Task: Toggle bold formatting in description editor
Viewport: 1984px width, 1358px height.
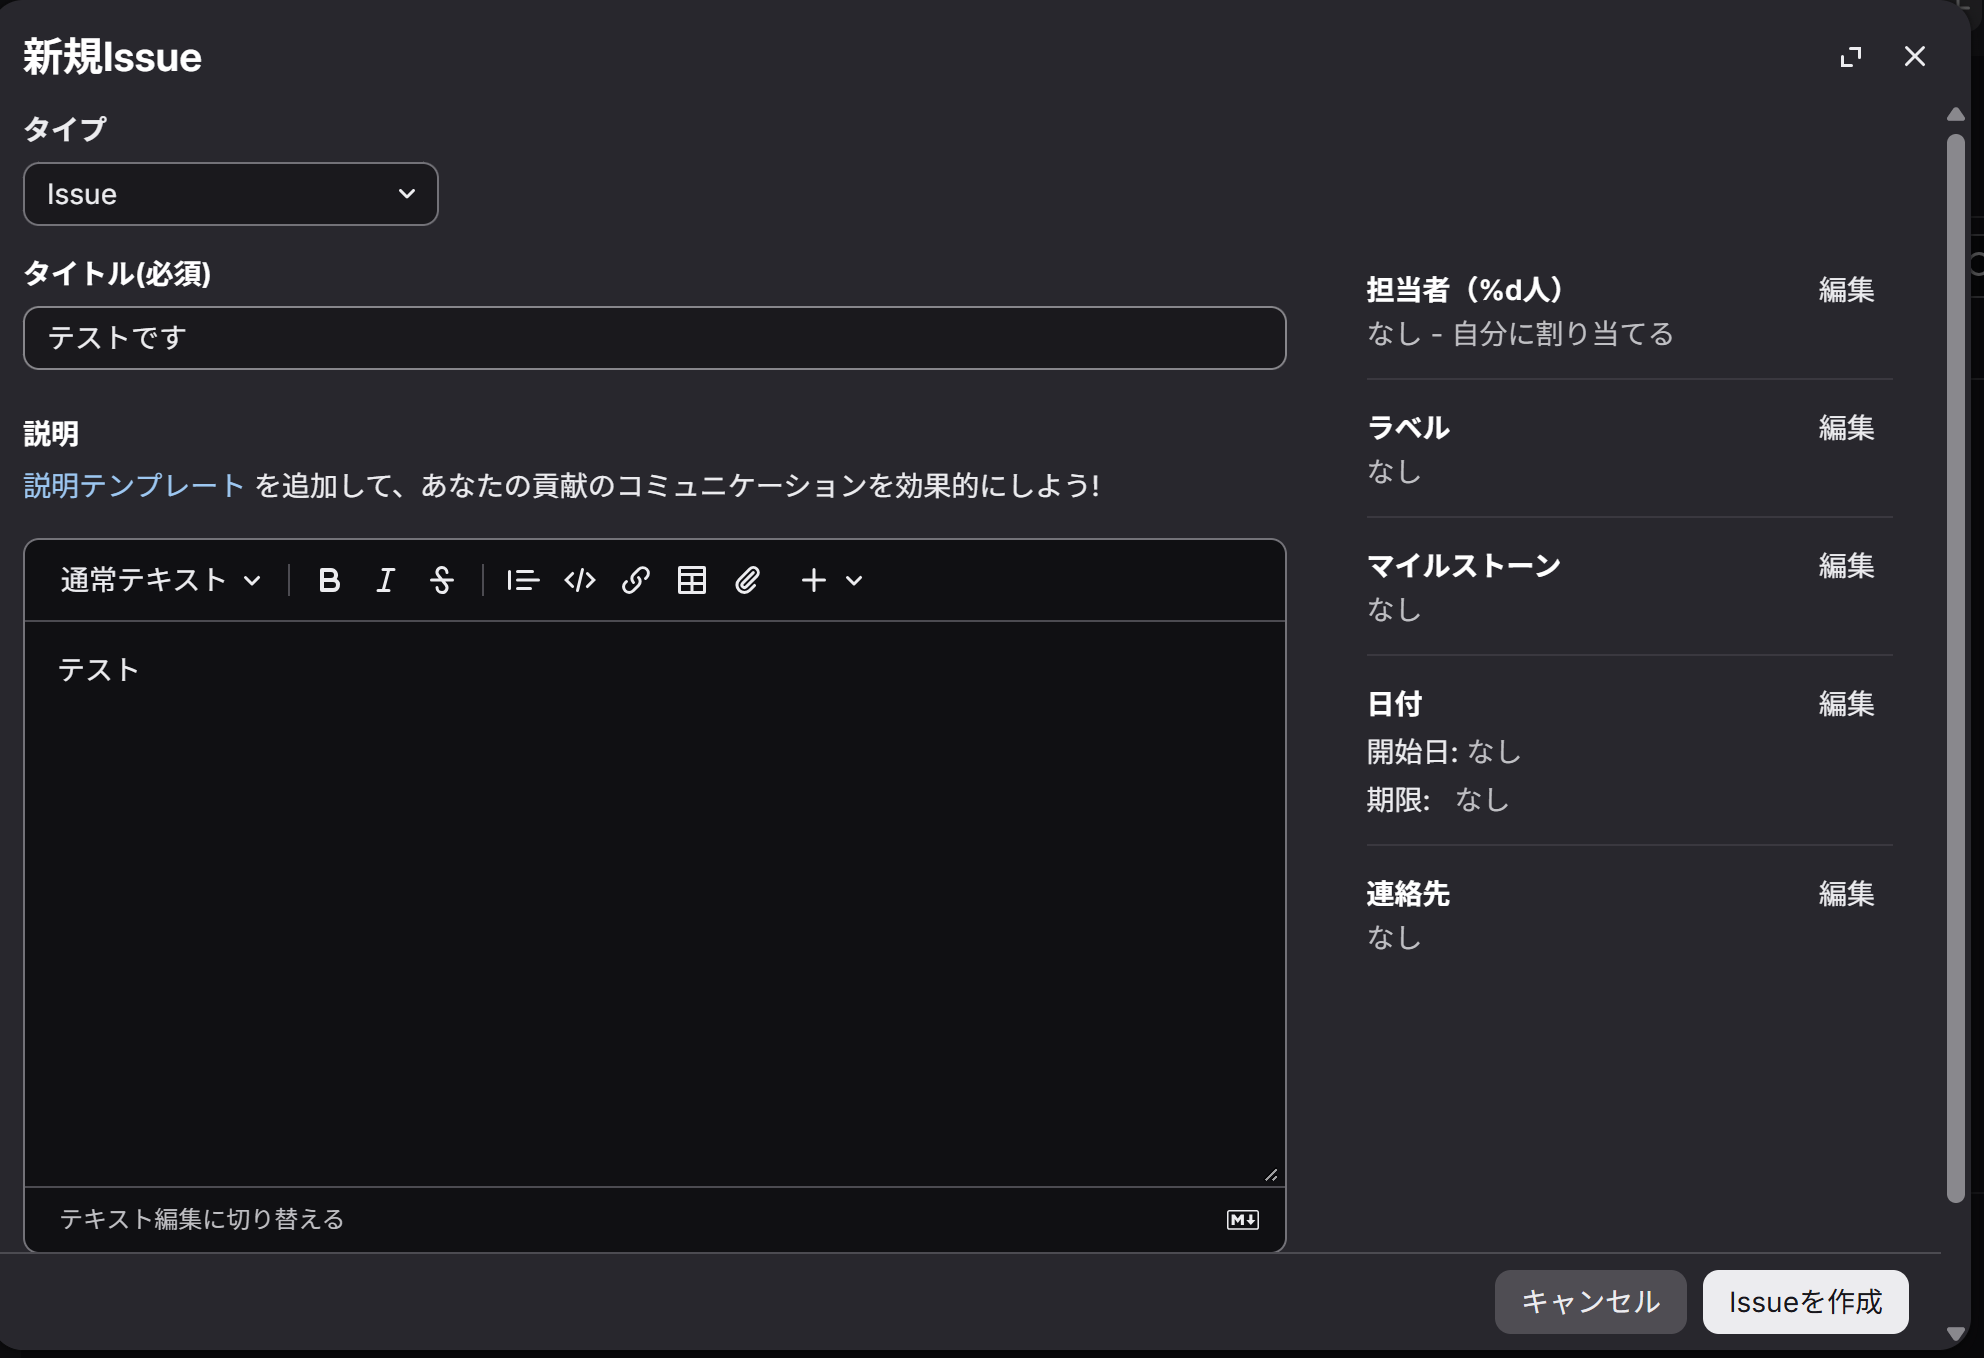Action: pos(329,580)
